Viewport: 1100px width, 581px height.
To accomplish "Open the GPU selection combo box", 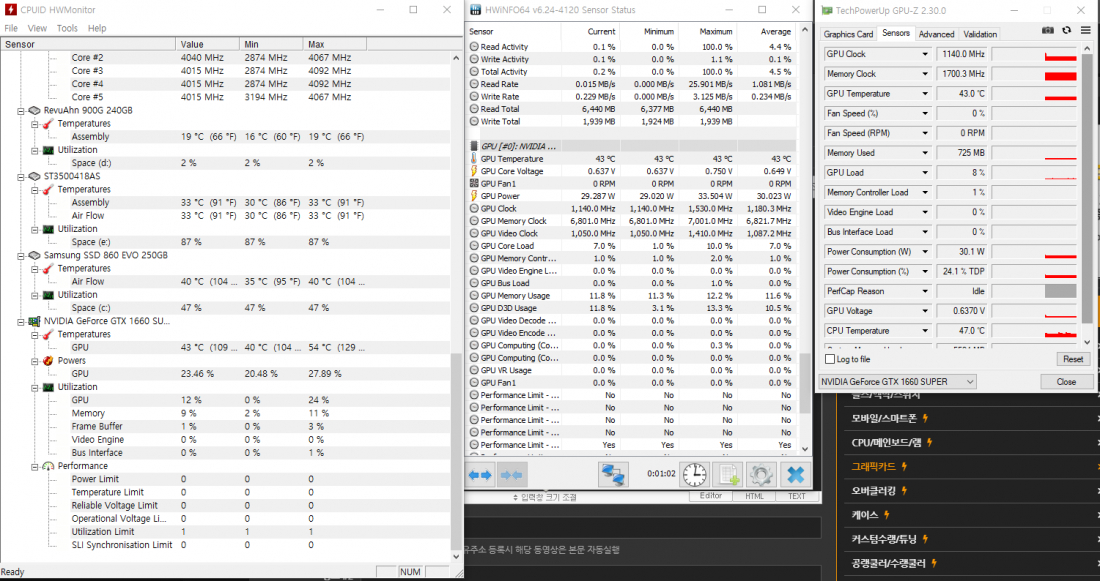I will point(897,382).
